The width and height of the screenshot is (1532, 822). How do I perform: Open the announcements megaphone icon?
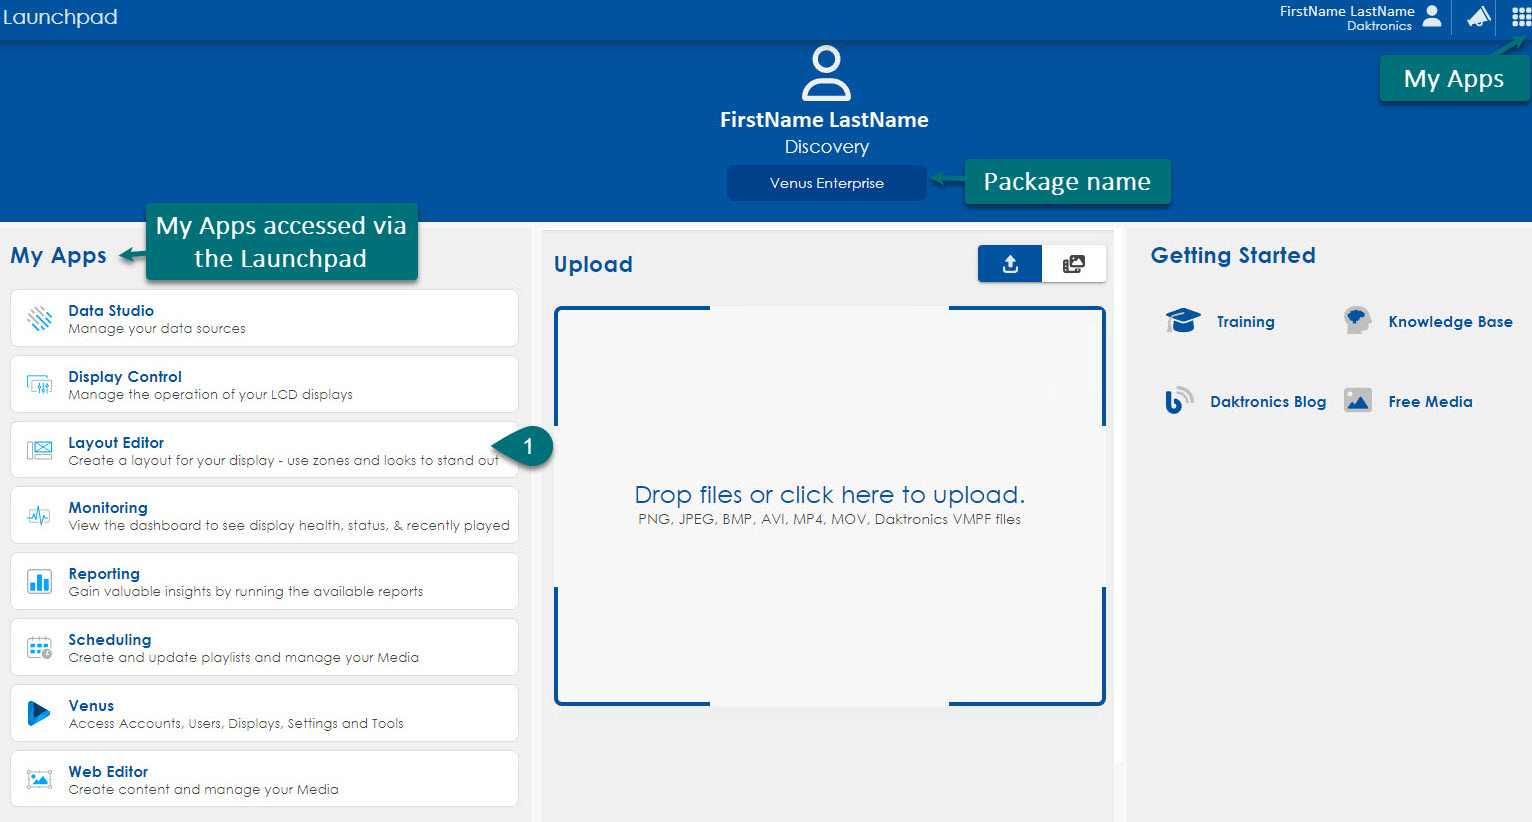point(1477,17)
